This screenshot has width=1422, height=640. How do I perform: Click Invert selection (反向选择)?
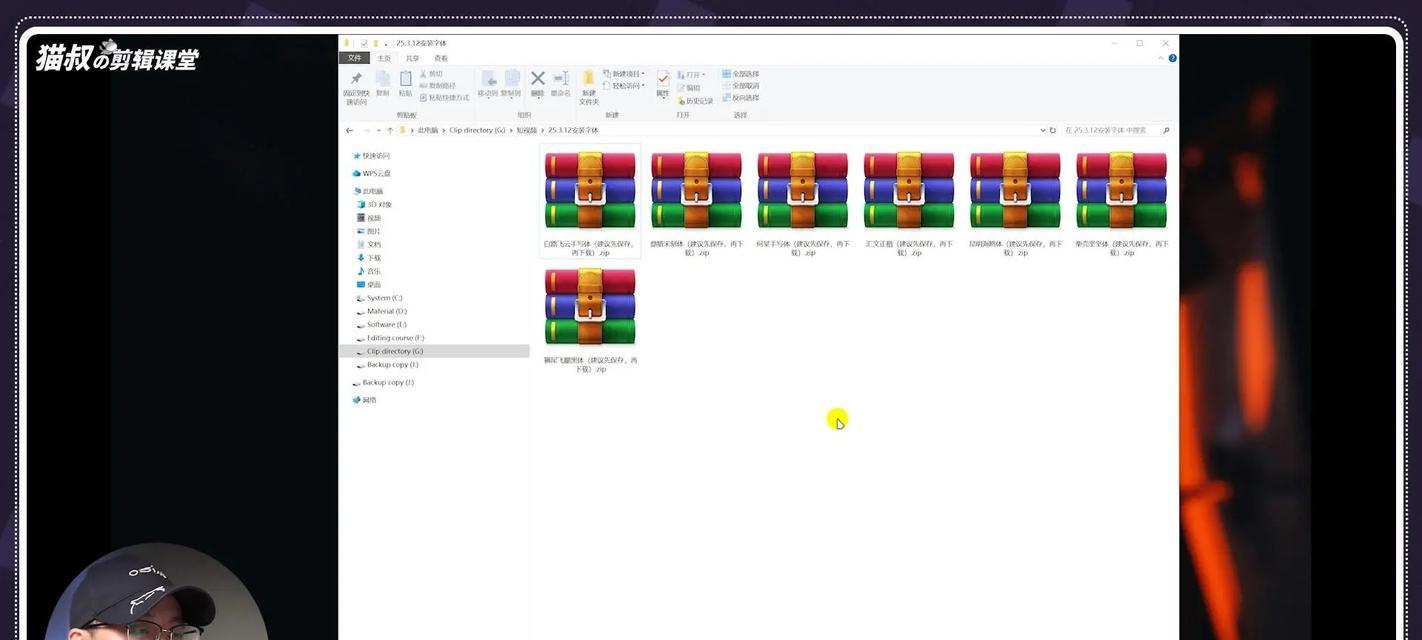click(x=740, y=98)
